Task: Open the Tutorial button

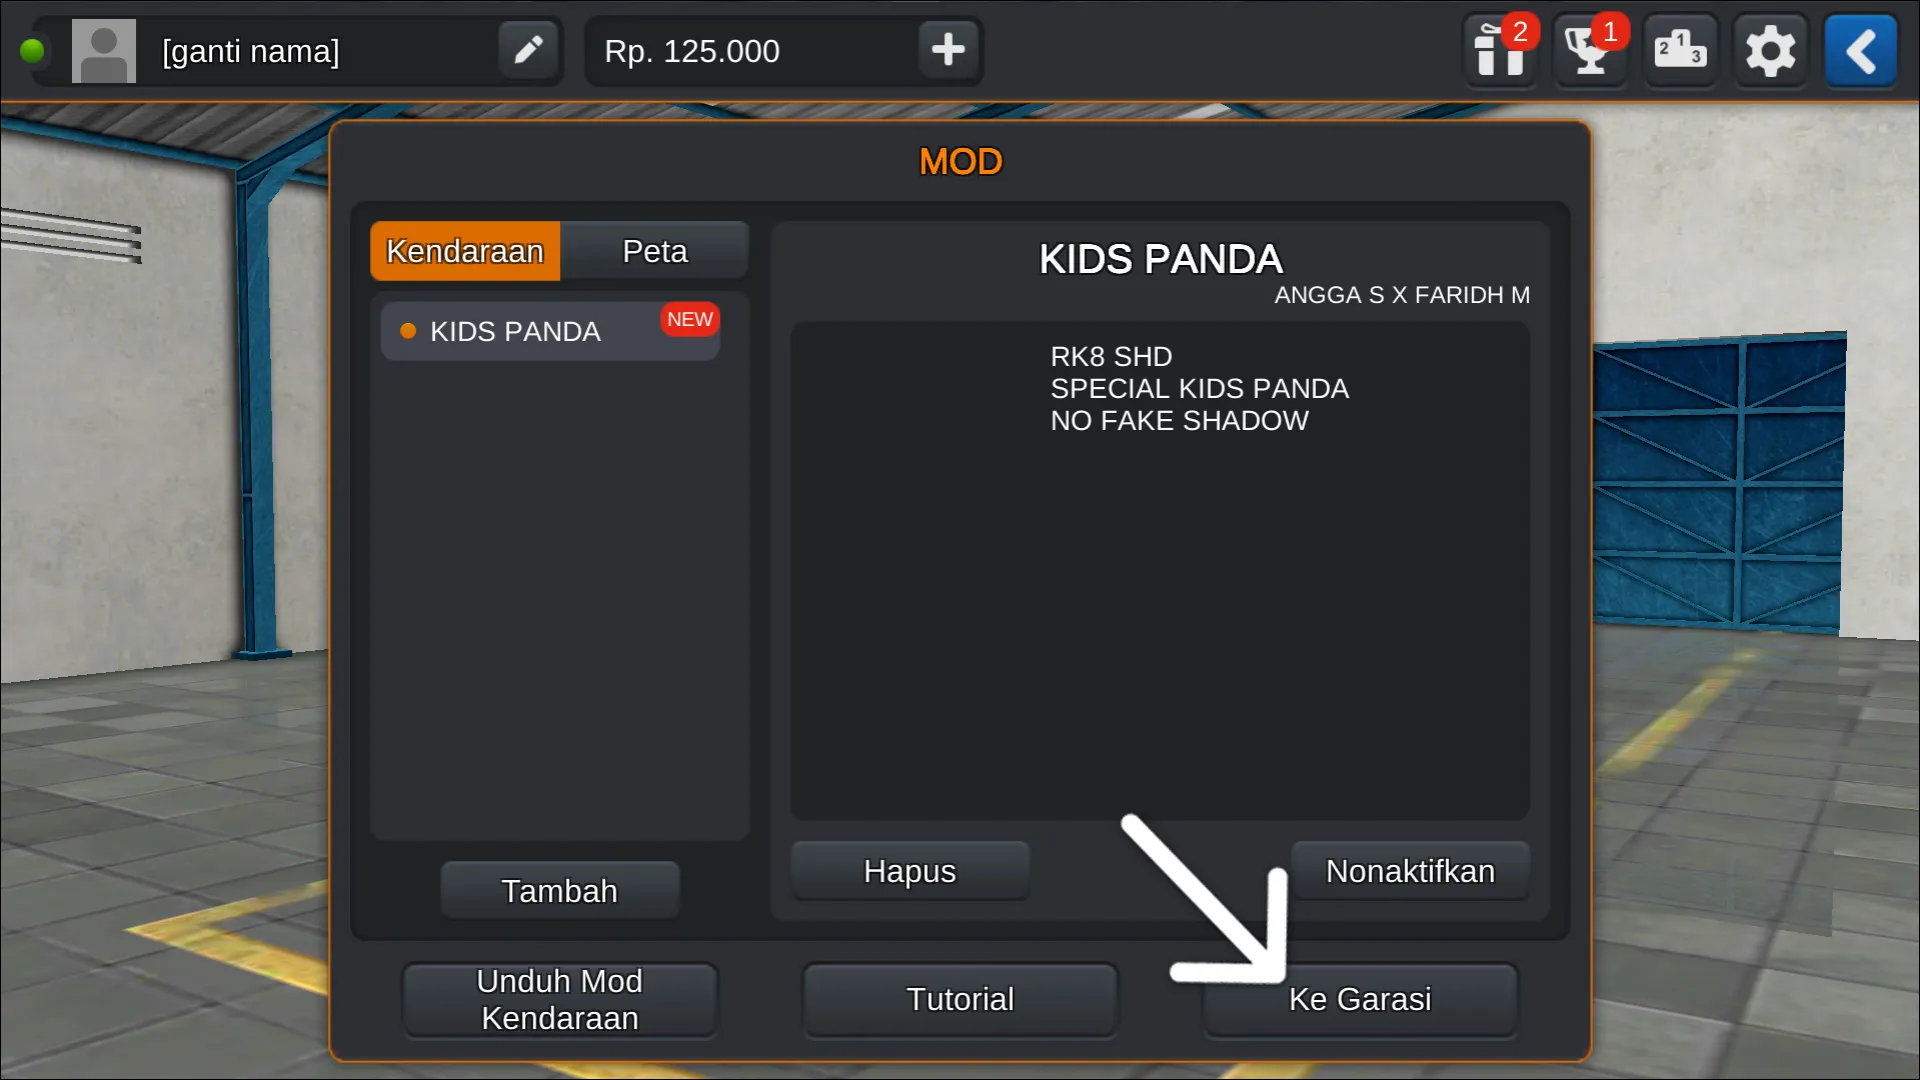Action: click(x=960, y=1000)
